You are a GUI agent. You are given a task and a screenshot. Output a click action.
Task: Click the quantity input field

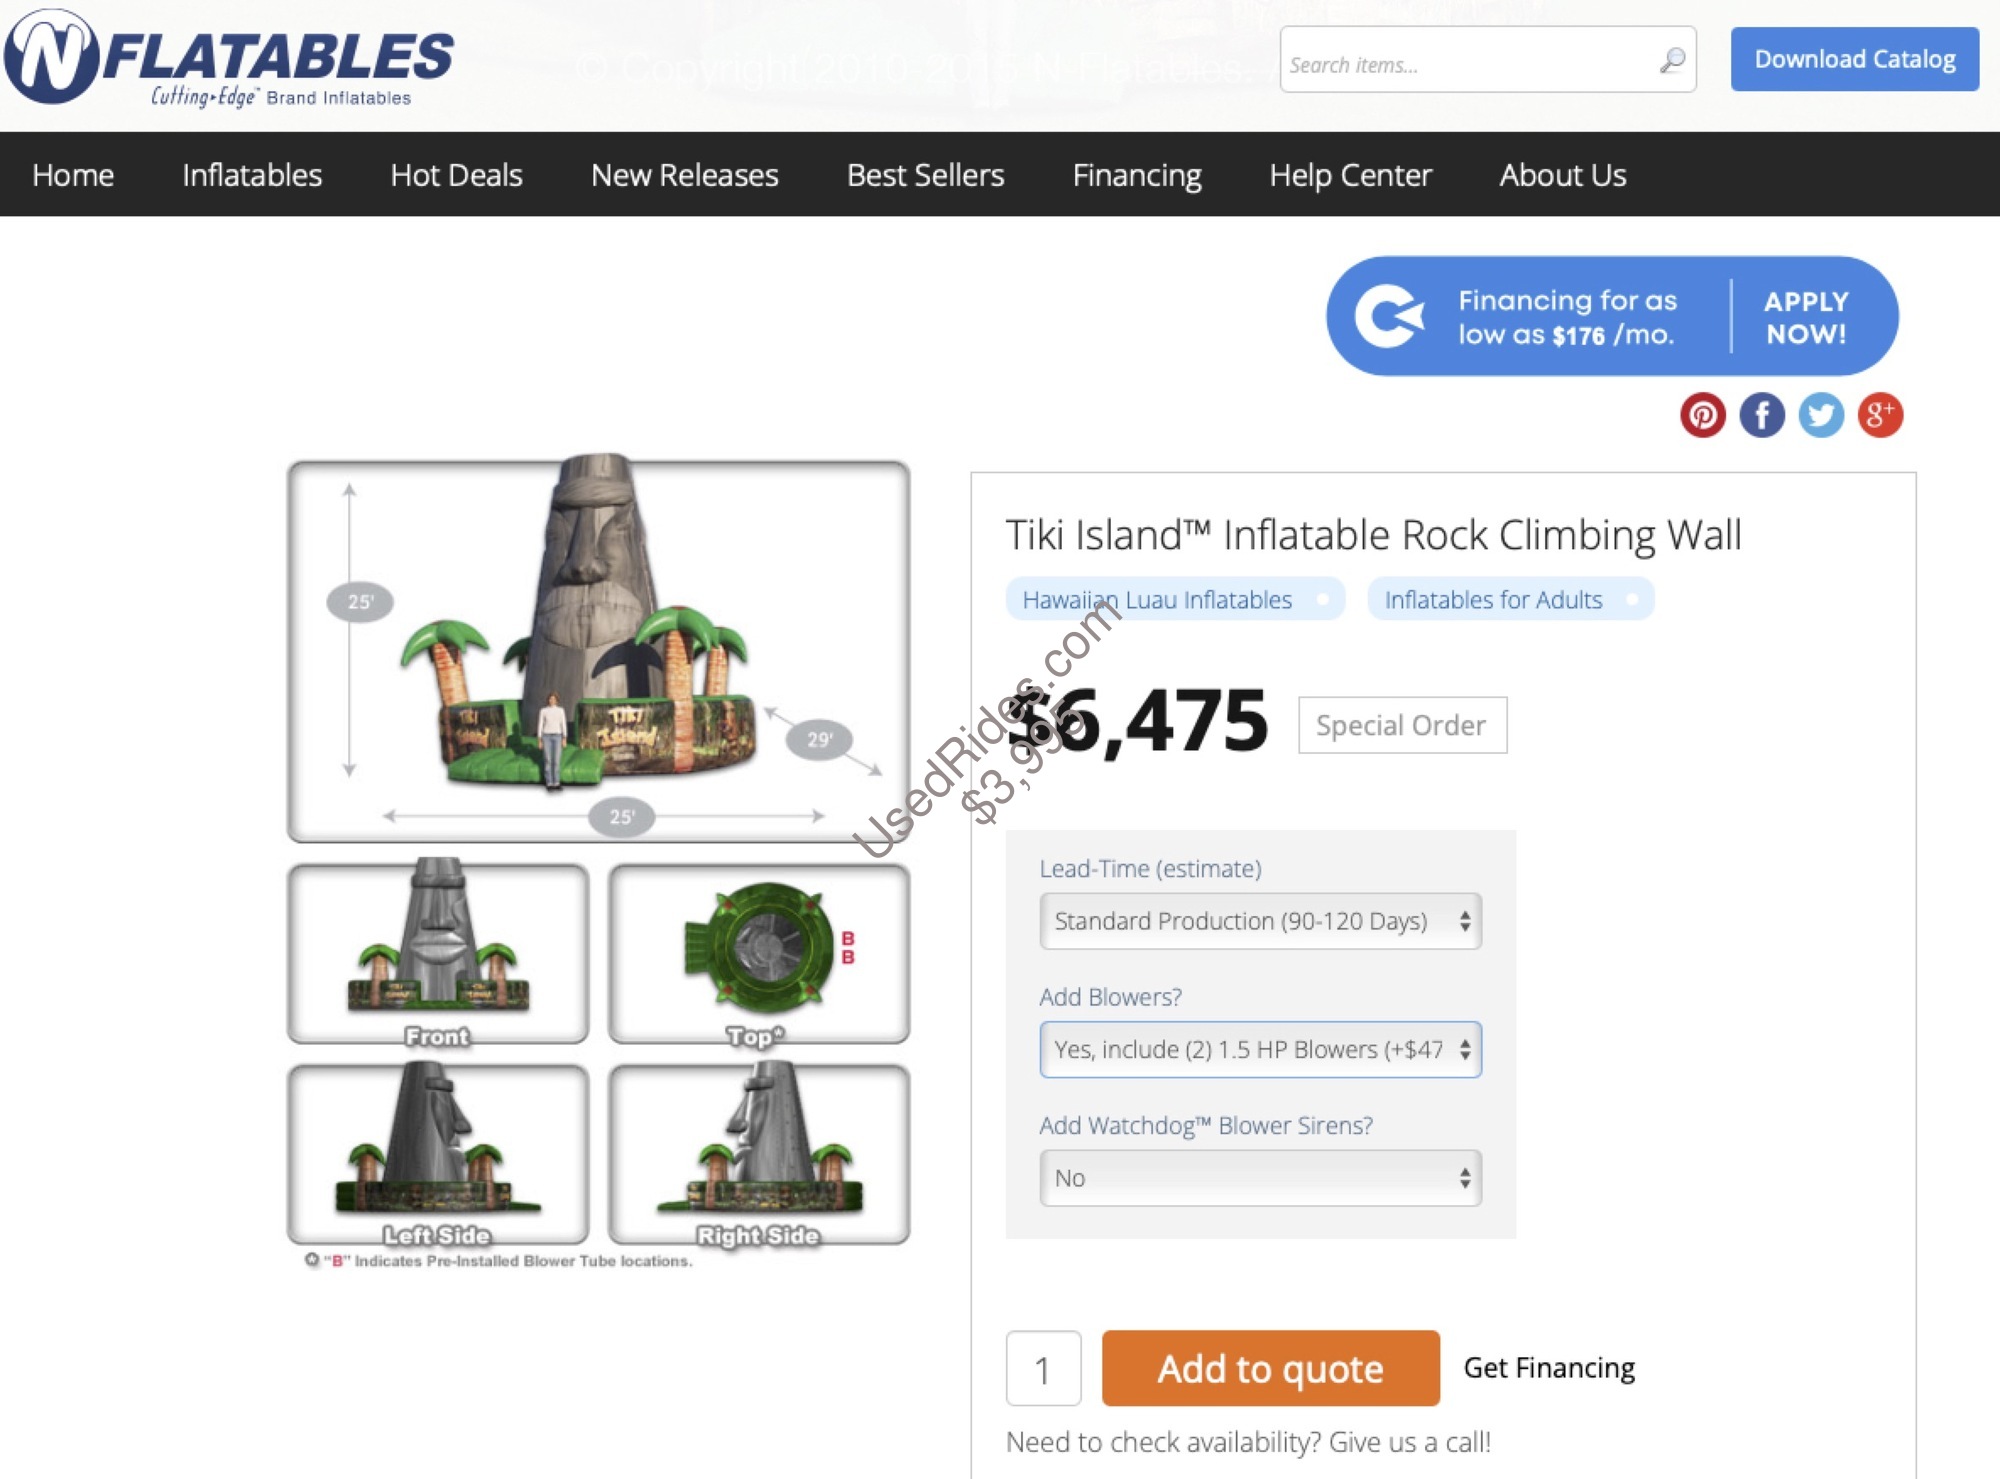pyautogui.click(x=1043, y=1368)
